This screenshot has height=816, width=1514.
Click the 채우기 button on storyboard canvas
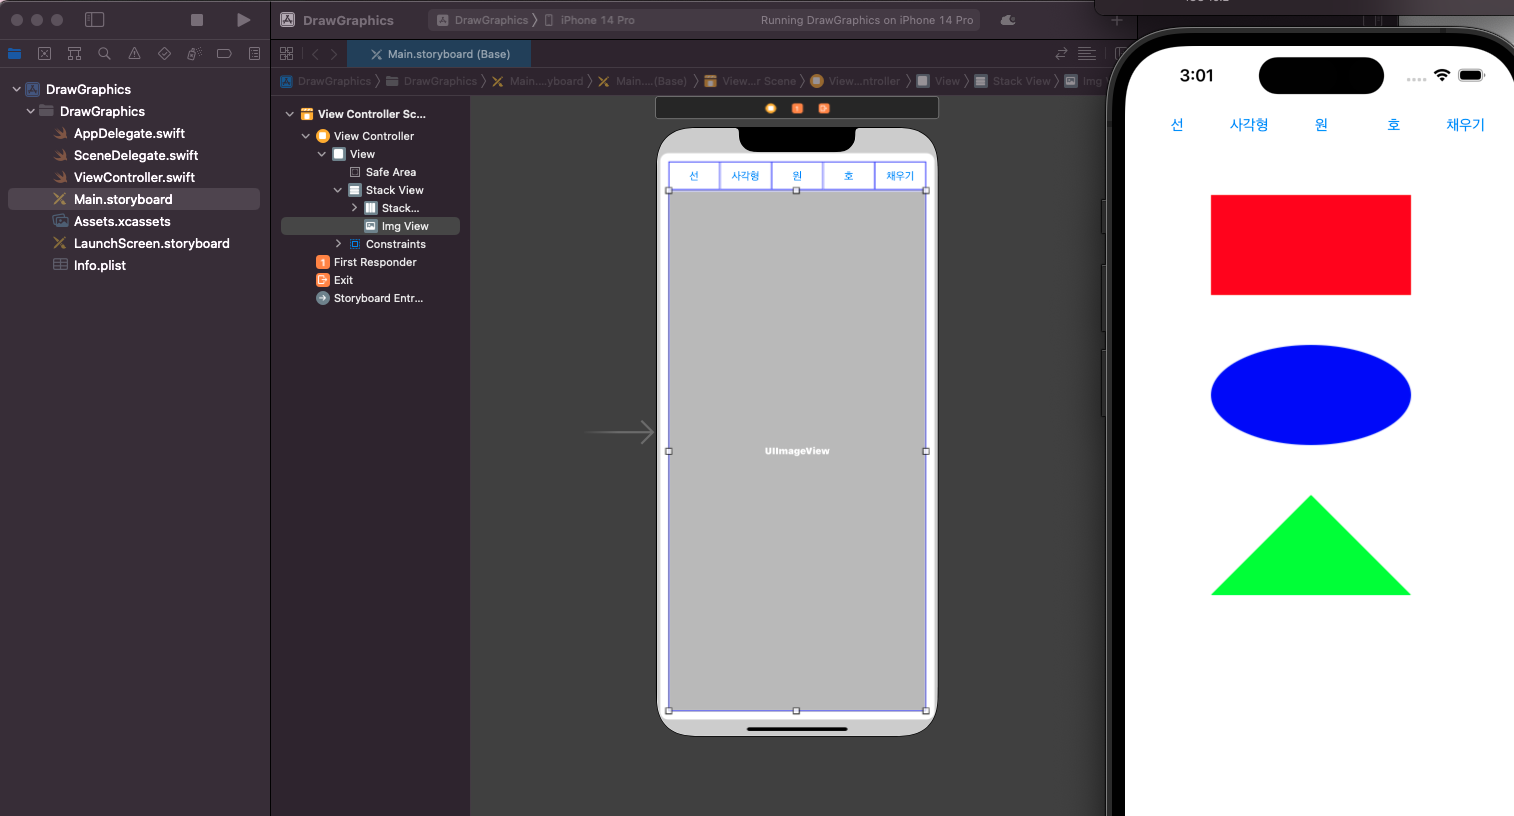(900, 176)
